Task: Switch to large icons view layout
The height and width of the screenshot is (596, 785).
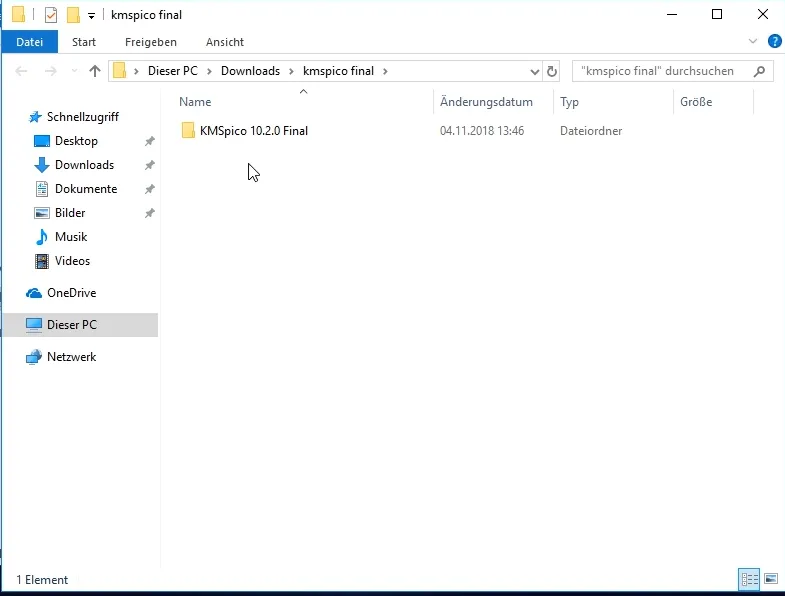Action: [x=771, y=579]
